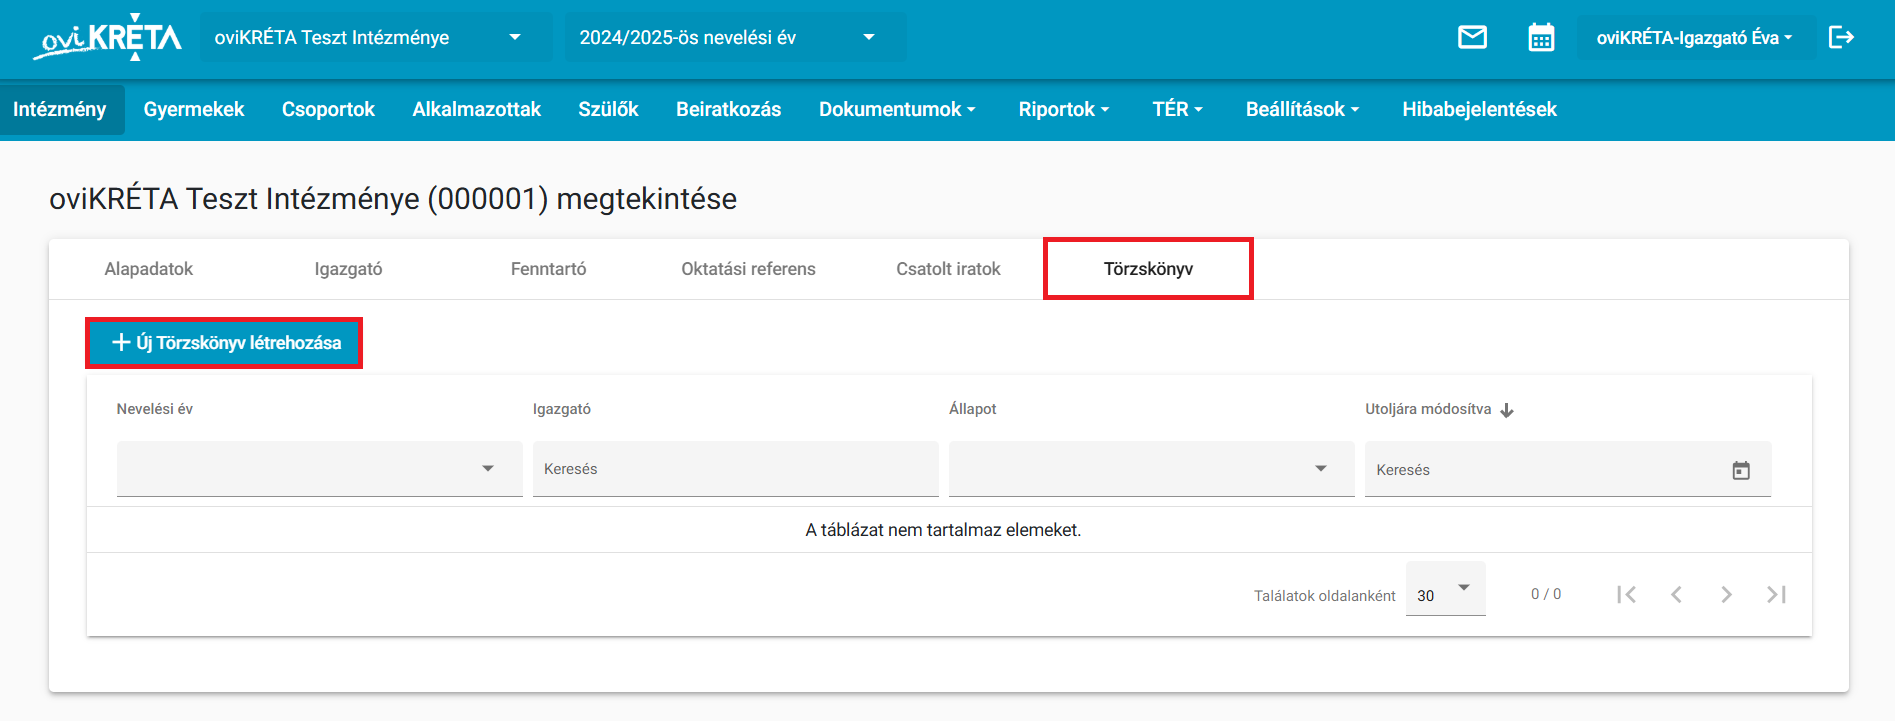Image resolution: width=1895 pixels, height=721 pixels.
Task: Open the calendar icon in header
Action: pyautogui.click(x=1541, y=38)
